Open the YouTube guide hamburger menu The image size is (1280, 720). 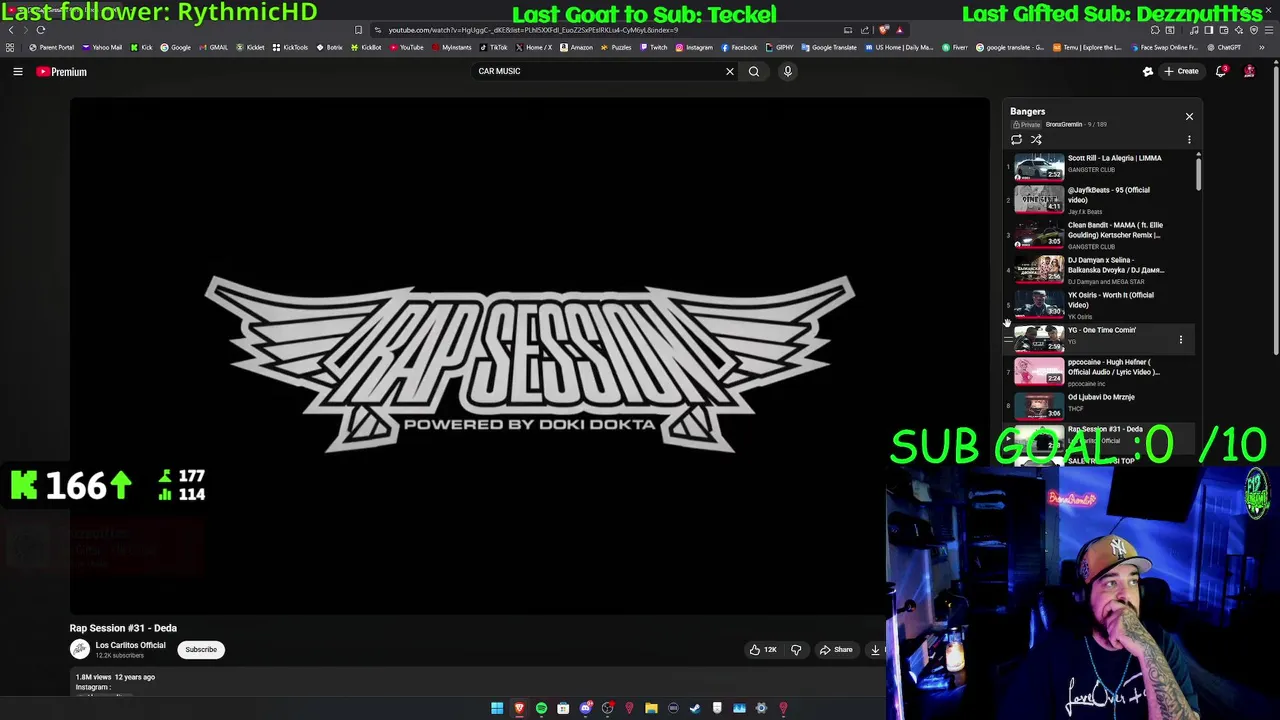coord(17,71)
